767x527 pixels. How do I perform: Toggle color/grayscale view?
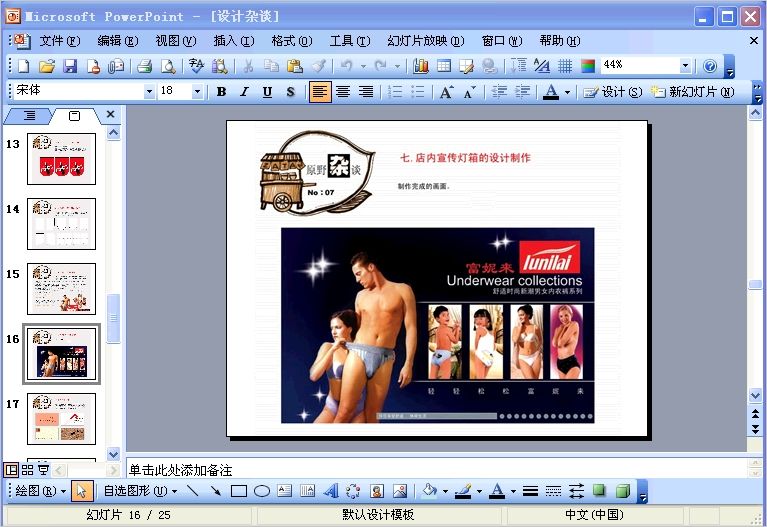[x=588, y=66]
